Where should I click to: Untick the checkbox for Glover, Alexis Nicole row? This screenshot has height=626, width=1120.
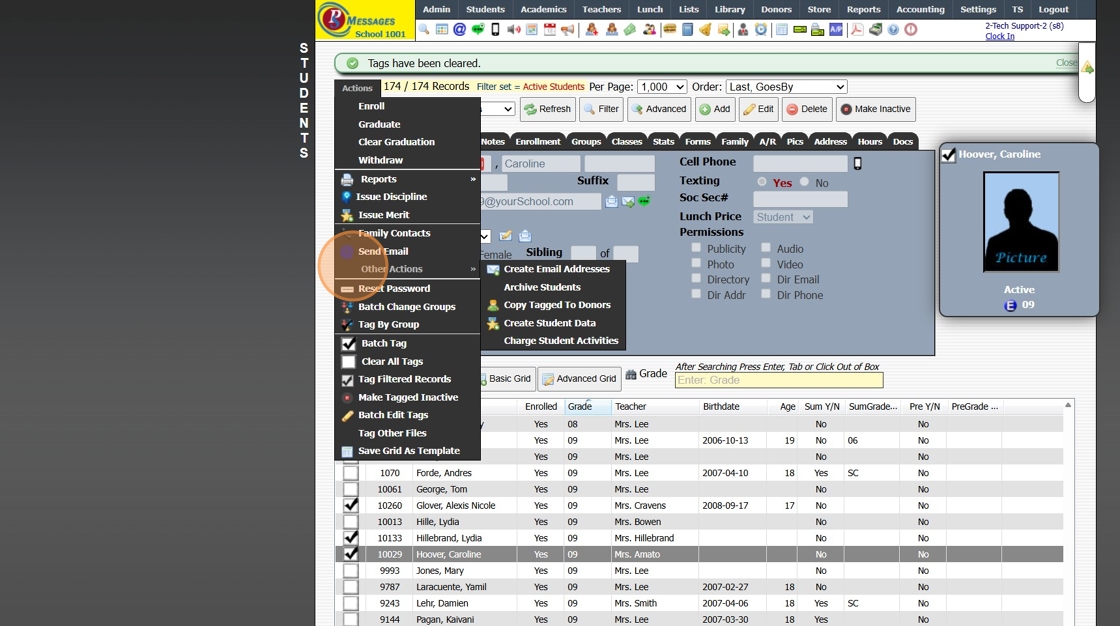[x=350, y=506]
